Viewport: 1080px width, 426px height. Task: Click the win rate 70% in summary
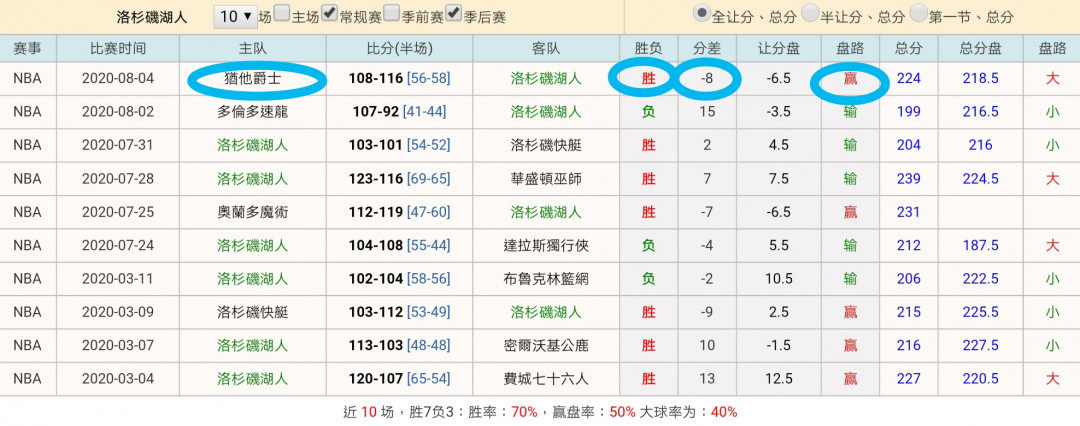click(x=524, y=412)
